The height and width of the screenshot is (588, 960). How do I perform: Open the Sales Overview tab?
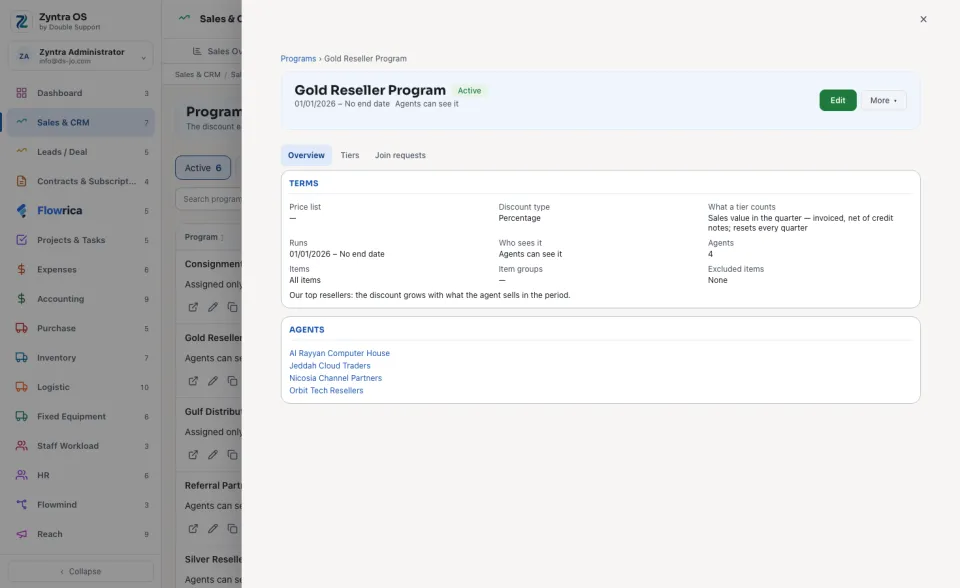(217, 51)
